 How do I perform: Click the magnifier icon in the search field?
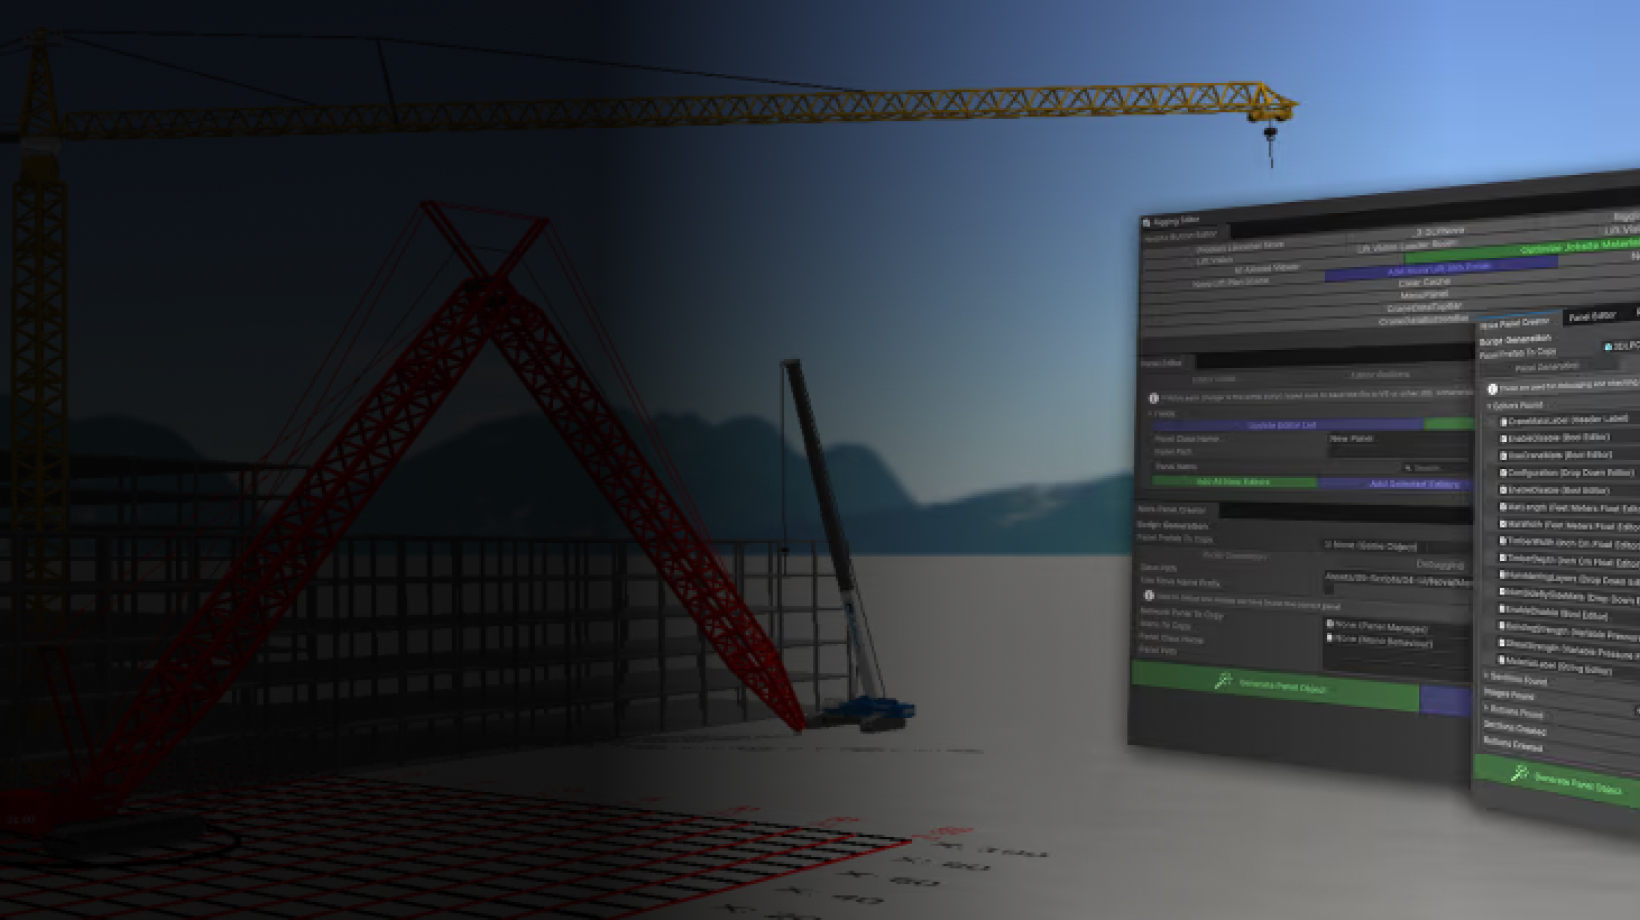1407,468
